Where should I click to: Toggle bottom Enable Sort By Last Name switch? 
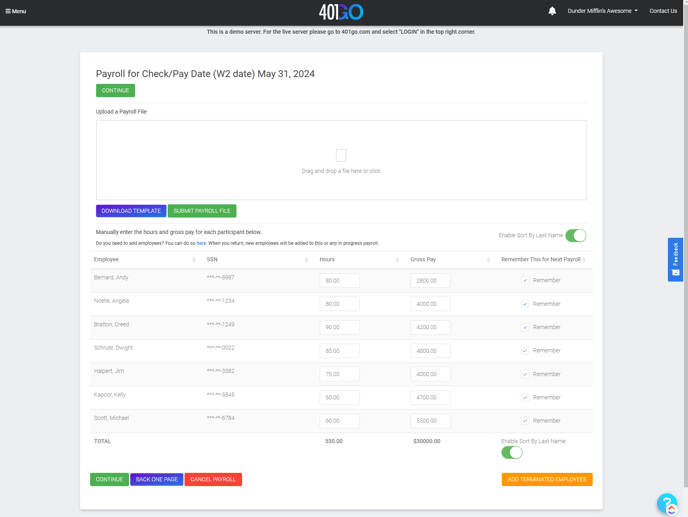tap(512, 453)
